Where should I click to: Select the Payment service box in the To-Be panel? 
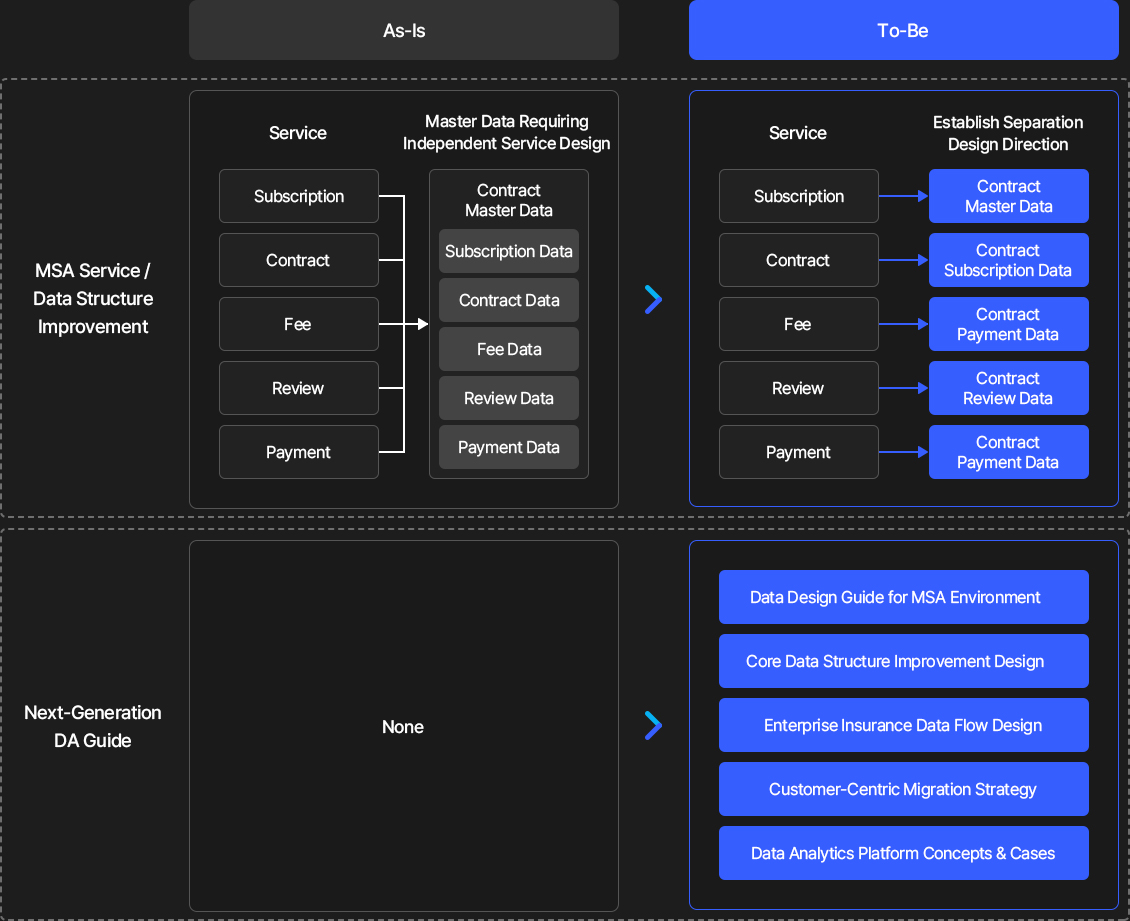tap(798, 453)
